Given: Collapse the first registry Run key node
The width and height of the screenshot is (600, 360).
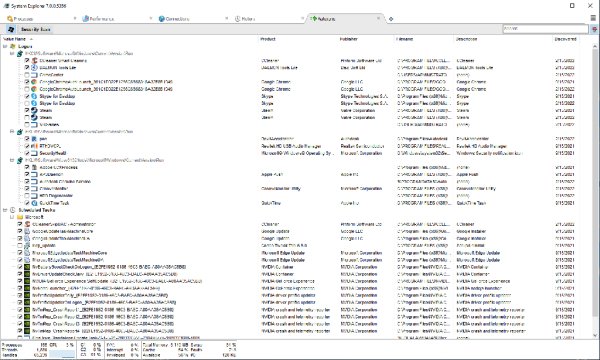Looking at the screenshot, I should pos(12,54).
